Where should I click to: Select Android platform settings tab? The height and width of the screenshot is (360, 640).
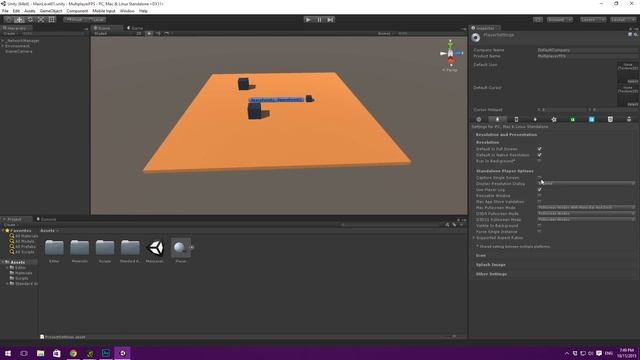(x=535, y=120)
